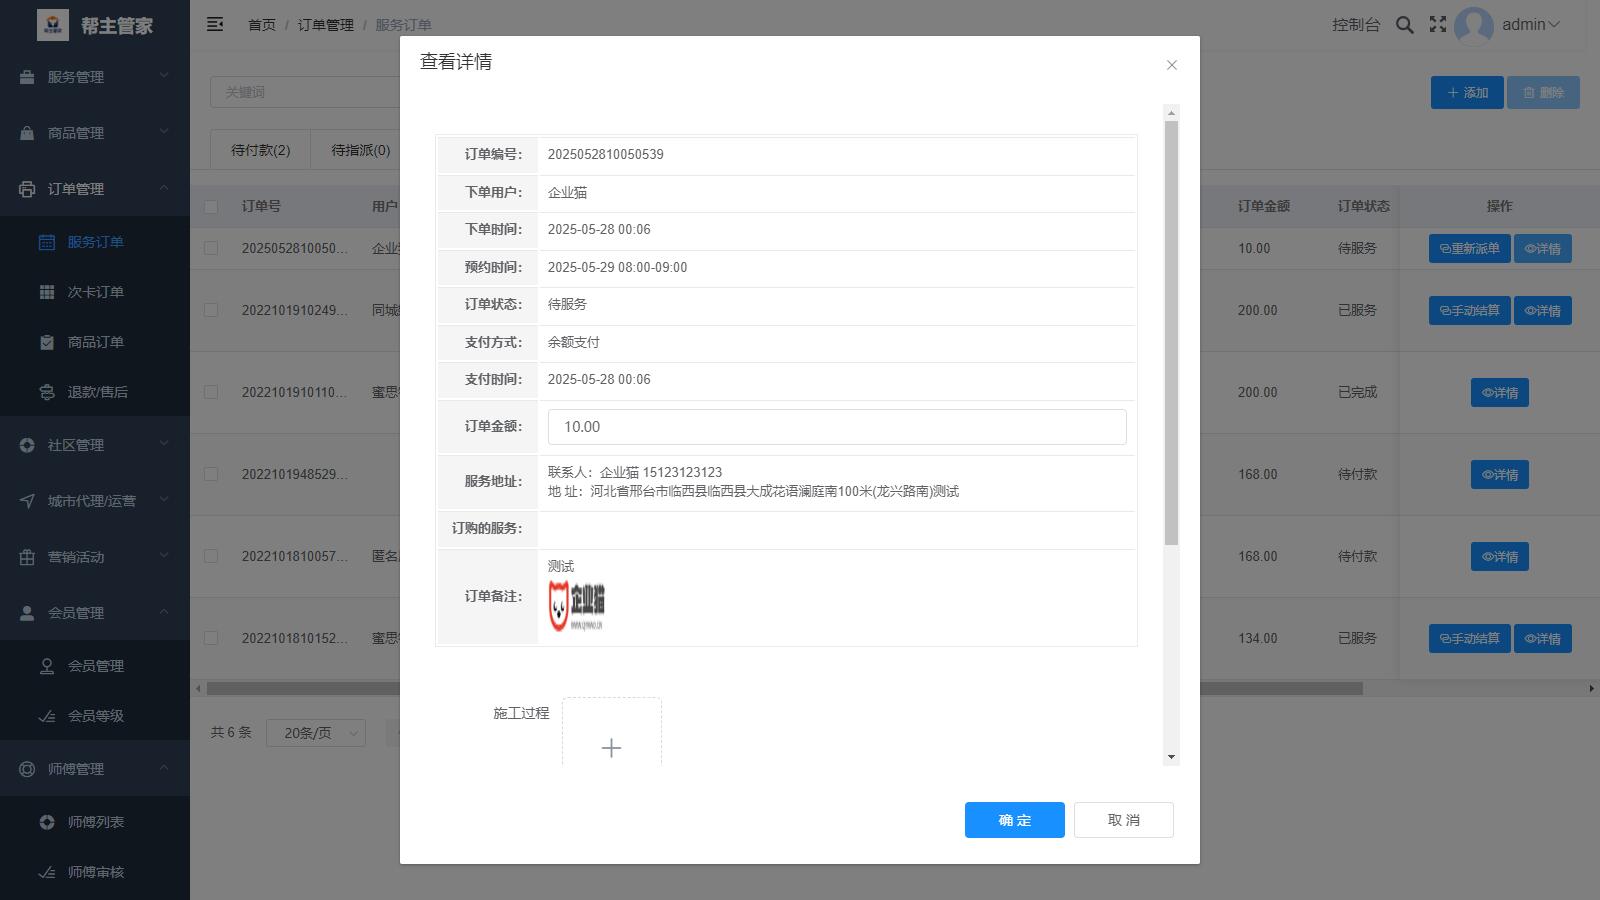The image size is (1600, 900).
Task: Close the 查看详情 dialog with X
Action: pos(1172,65)
